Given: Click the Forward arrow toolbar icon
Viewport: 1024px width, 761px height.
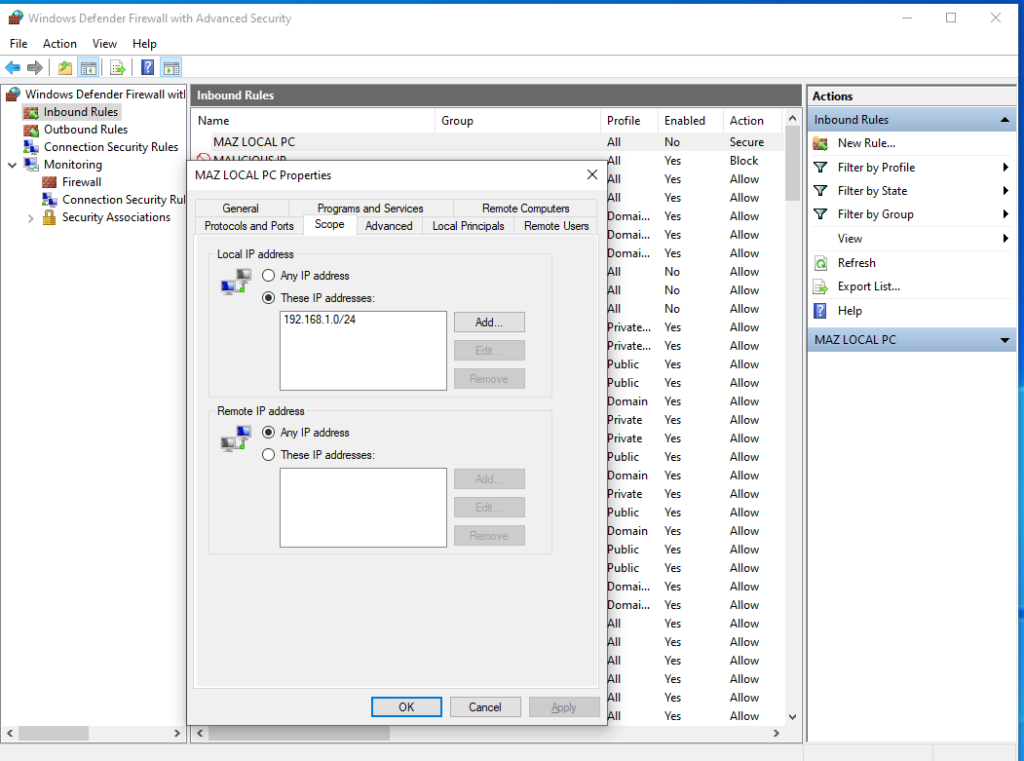Looking at the screenshot, I should (x=35, y=67).
